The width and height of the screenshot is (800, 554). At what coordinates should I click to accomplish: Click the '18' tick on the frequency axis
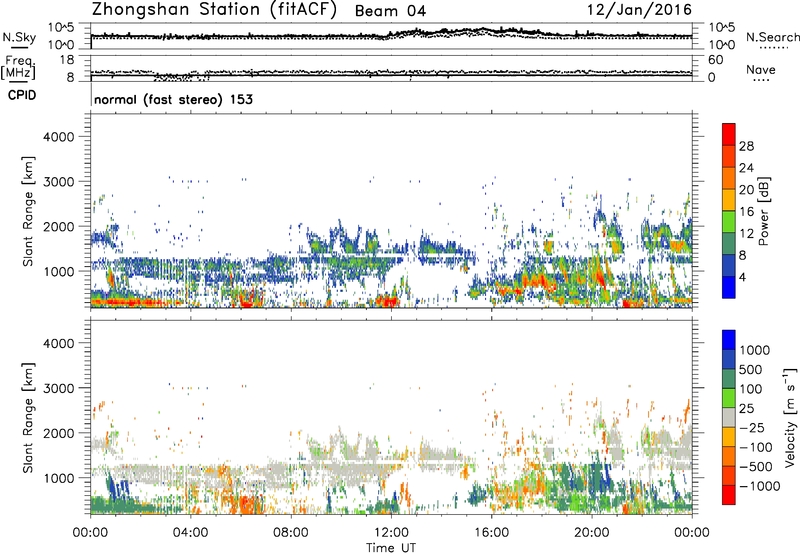tap(67, 60)
